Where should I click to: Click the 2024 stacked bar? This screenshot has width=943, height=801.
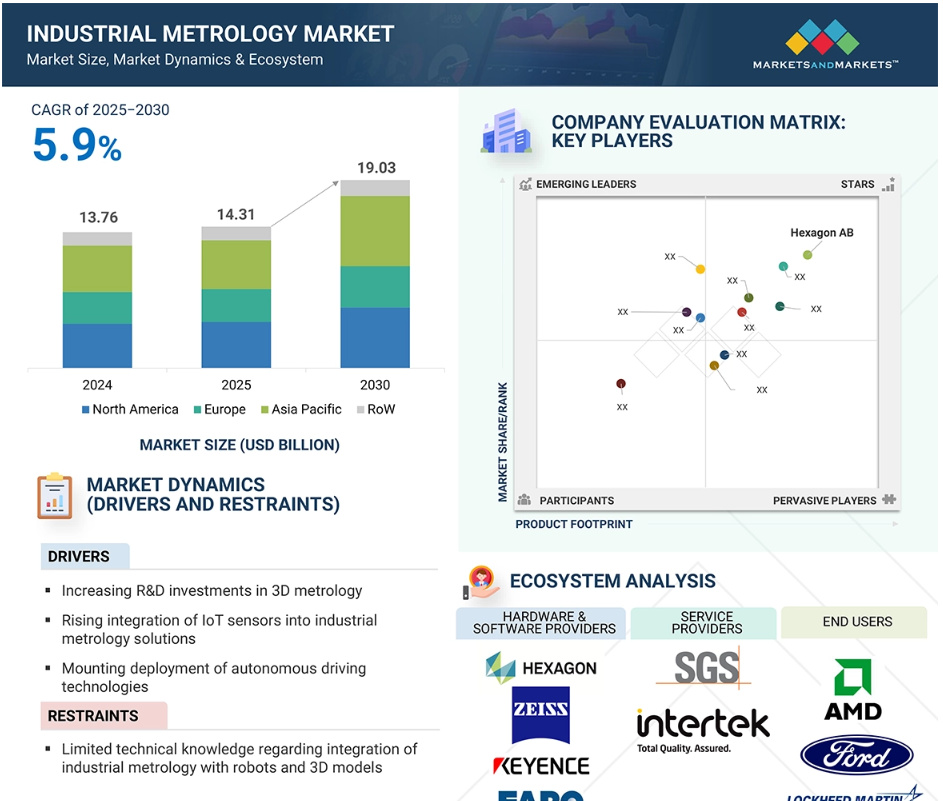(x=97, y=300)
